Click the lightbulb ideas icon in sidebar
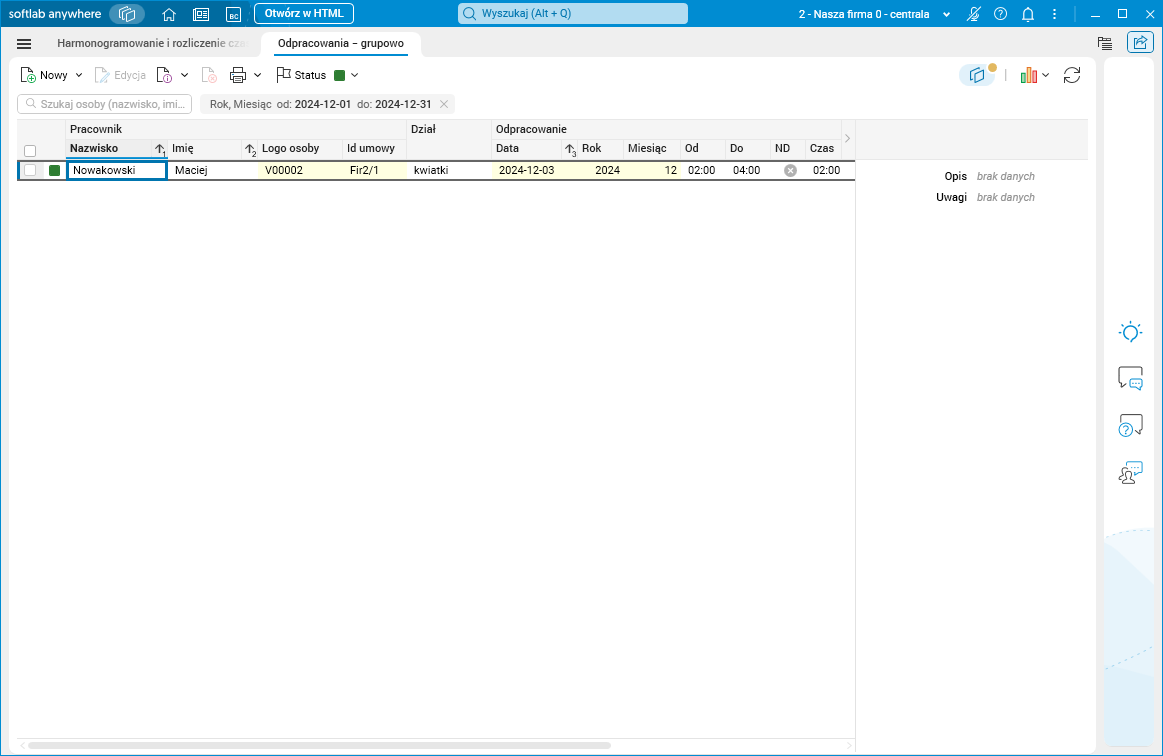 1130,332
